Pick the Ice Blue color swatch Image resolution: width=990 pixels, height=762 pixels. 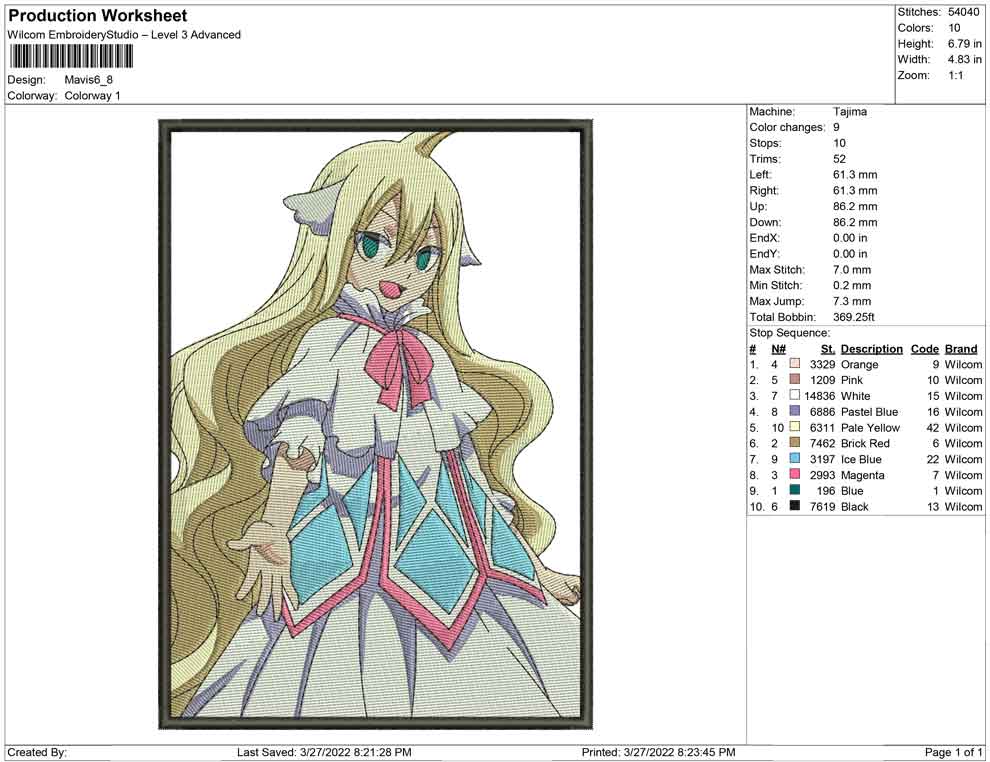point(795,458)
